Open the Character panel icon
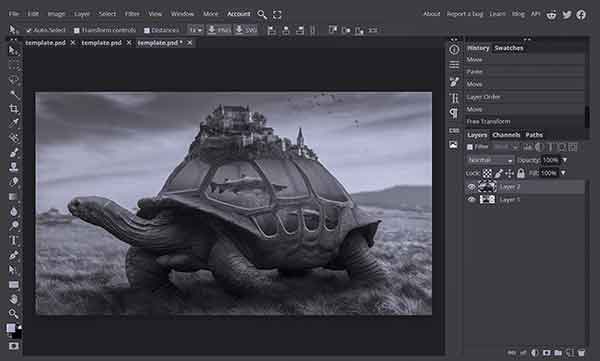Image resolution: width=600 pixels, height=361 pixels. point(454,98)
